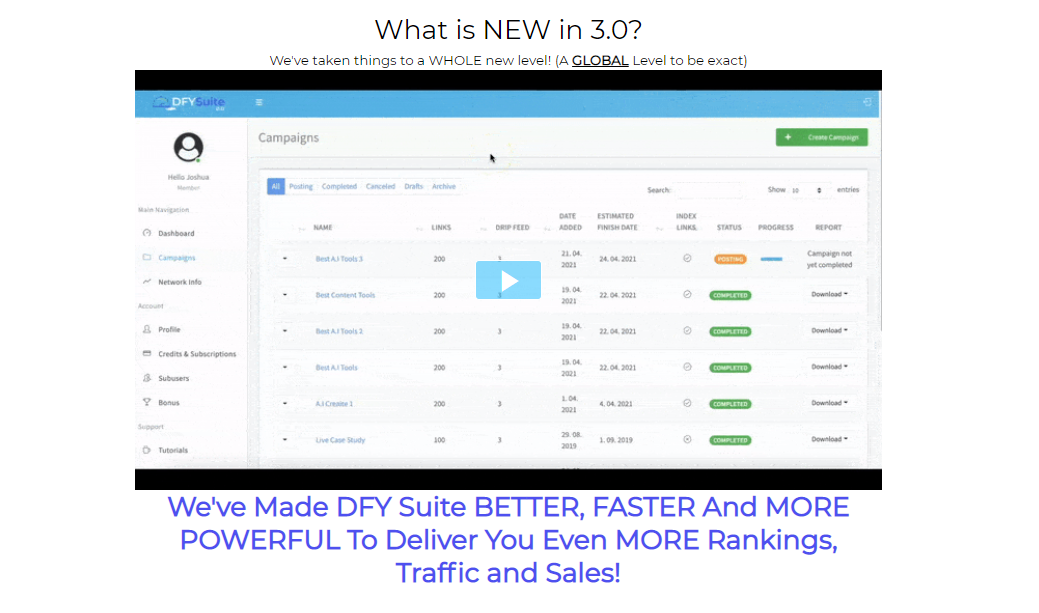Click index links check for Best A.I Tools 3
Image resolution: width=1039 pixels, height=613 pixels.
(x=687, y=258)
